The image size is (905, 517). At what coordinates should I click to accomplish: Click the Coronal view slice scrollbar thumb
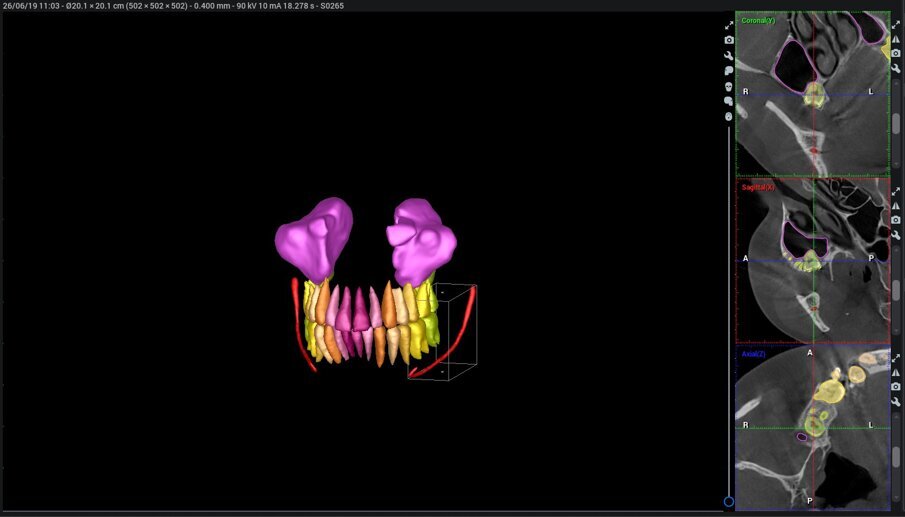click(x=896, y=123)
